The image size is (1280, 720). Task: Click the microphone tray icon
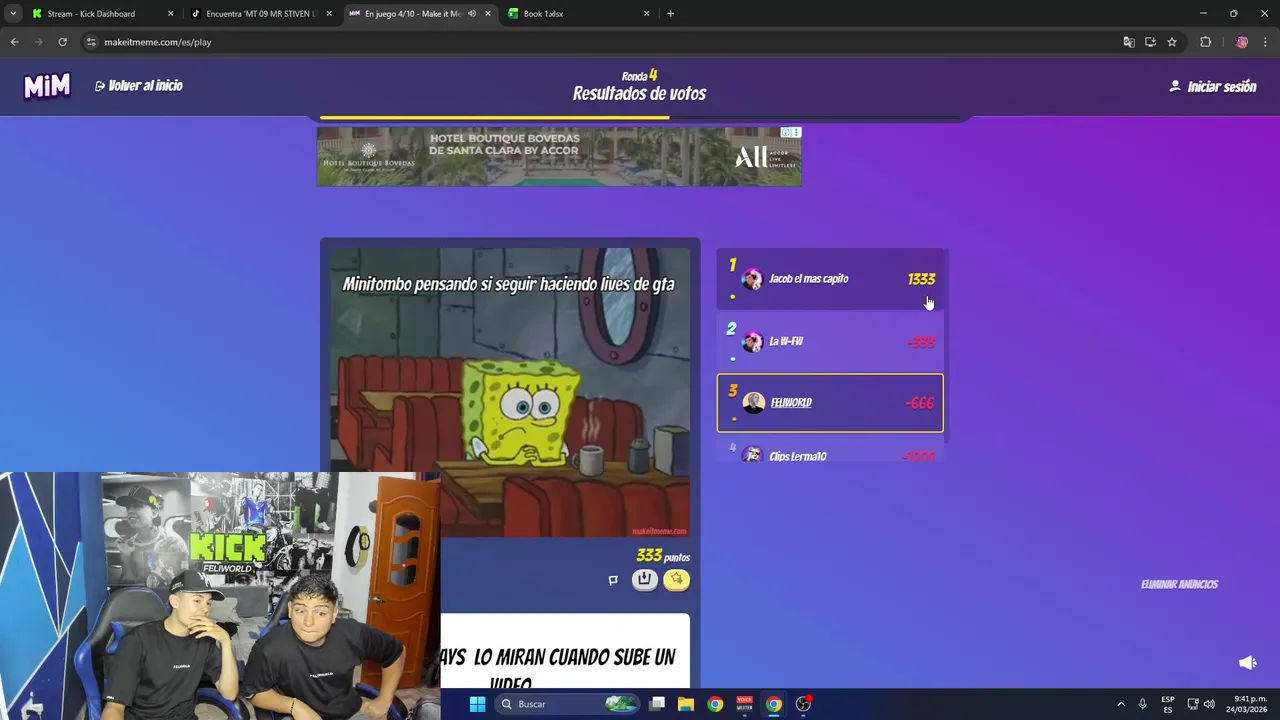coord(1142,704)
